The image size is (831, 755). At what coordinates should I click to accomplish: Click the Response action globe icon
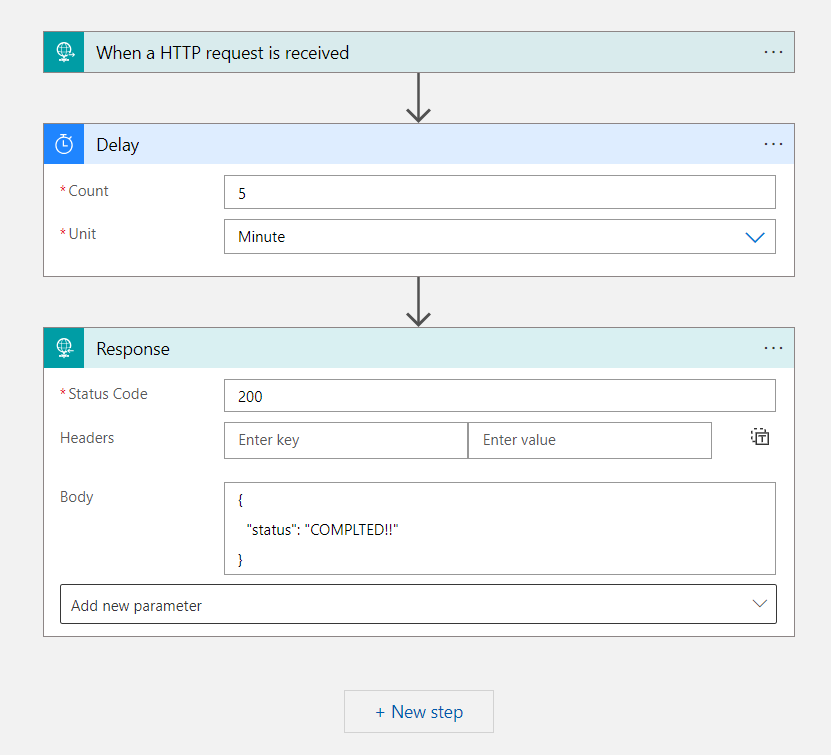[x=64, y=348]
